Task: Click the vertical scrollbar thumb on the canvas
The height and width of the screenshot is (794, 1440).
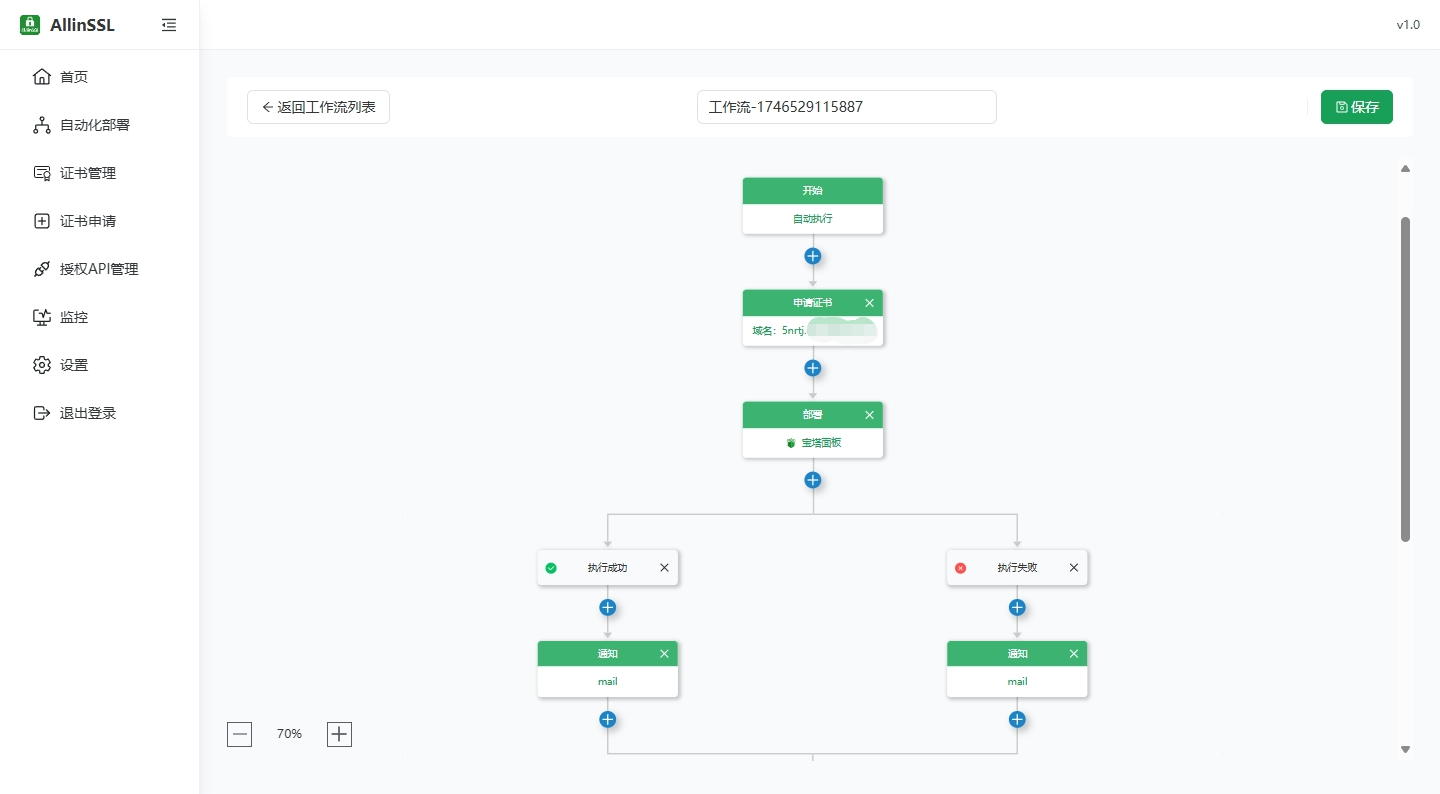Action: point(1405,380)
